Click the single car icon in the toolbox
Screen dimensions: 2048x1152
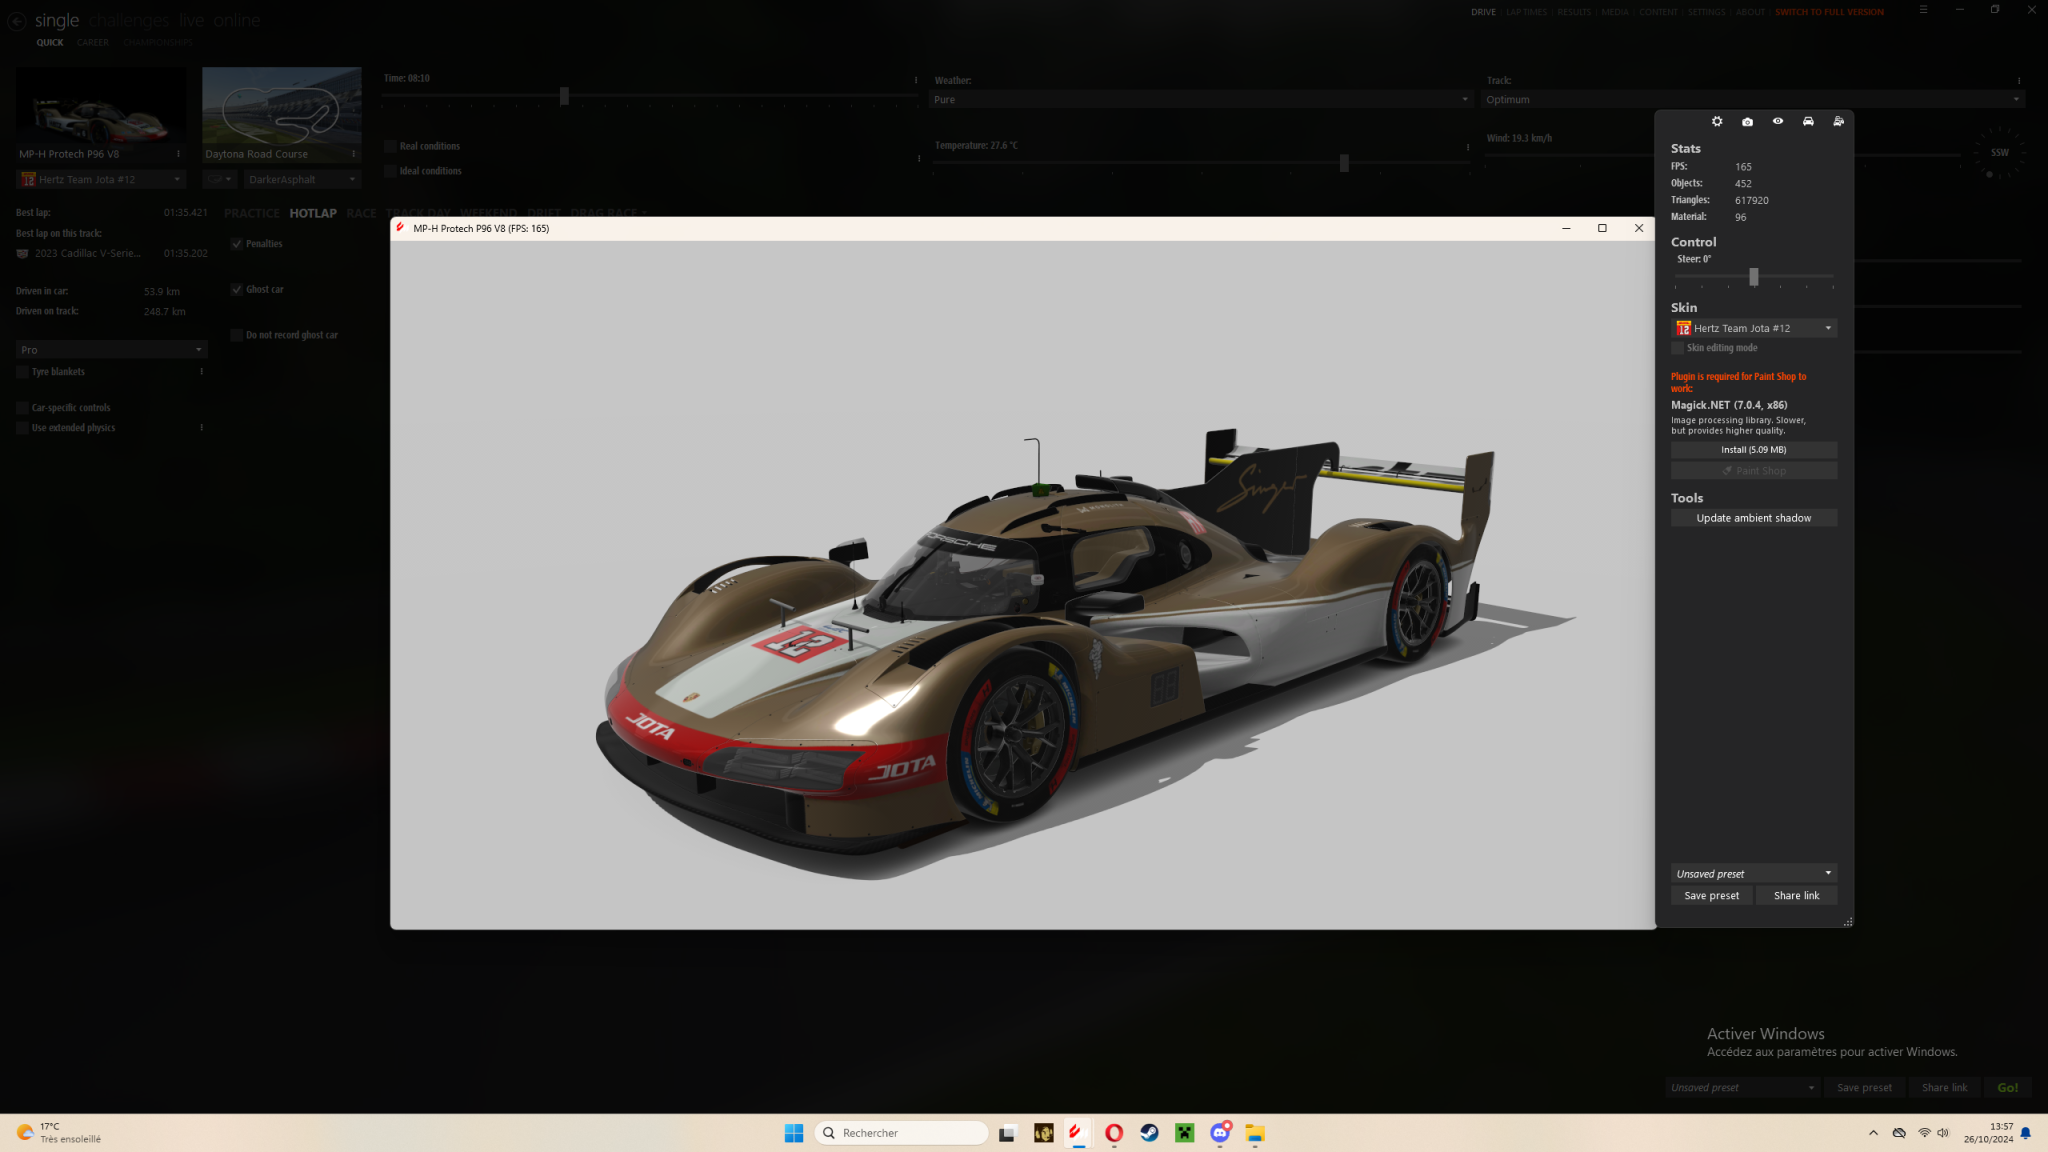pyautogui.click(x=1808, y=121)
